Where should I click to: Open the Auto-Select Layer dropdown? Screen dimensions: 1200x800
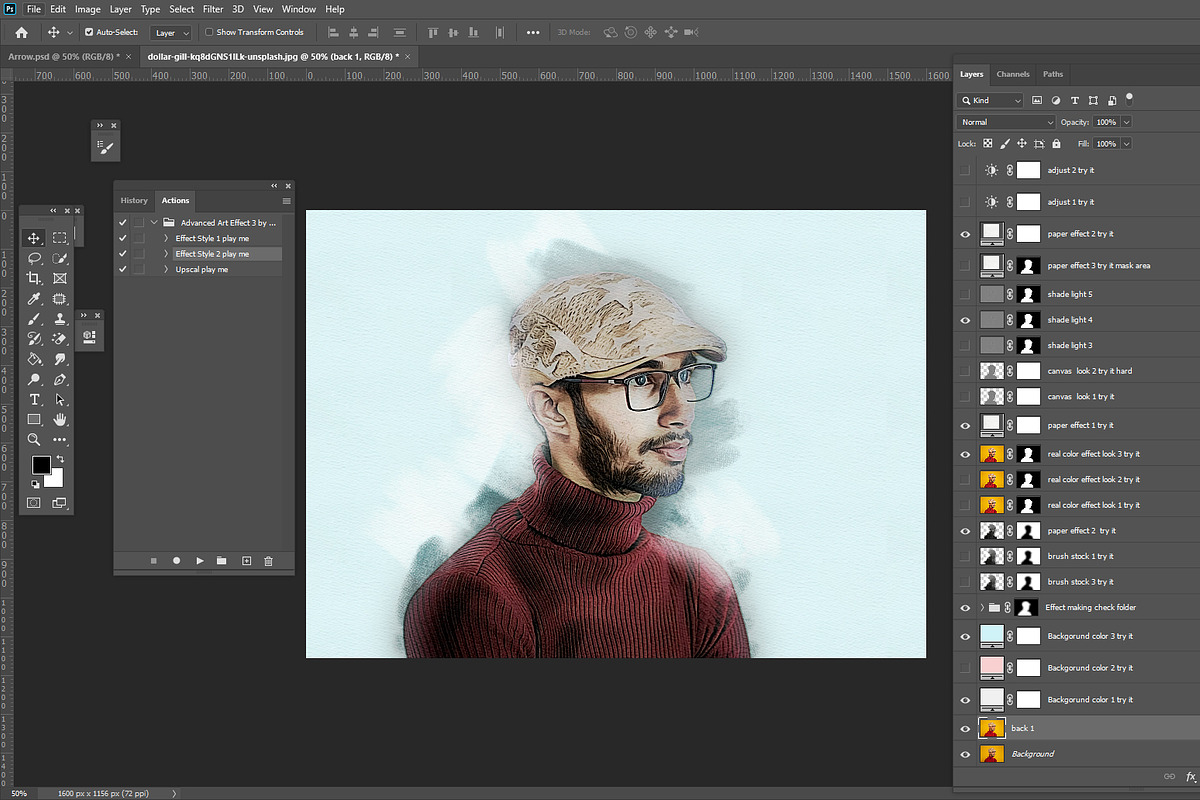pos(171,32)
